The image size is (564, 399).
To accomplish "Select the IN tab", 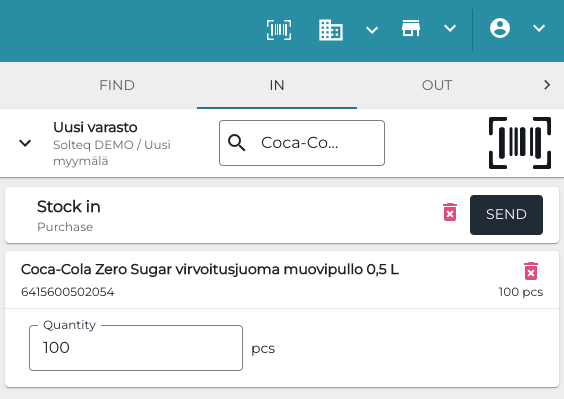I will (277, 85).
